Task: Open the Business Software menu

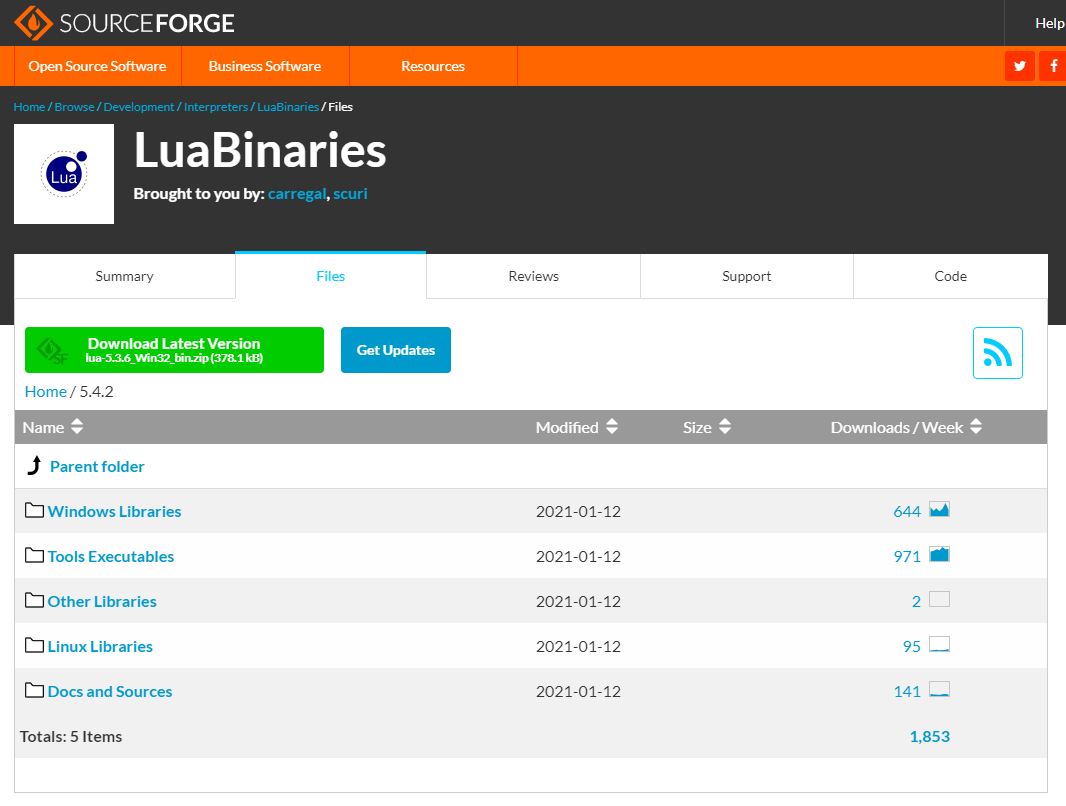Action: pyautogui.click(x=265, y=66)
